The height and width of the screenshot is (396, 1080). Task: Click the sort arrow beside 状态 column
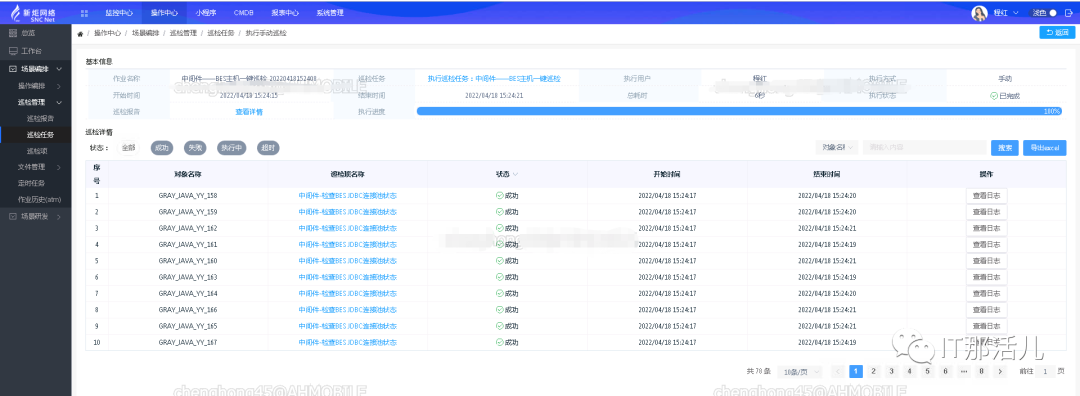515,174
